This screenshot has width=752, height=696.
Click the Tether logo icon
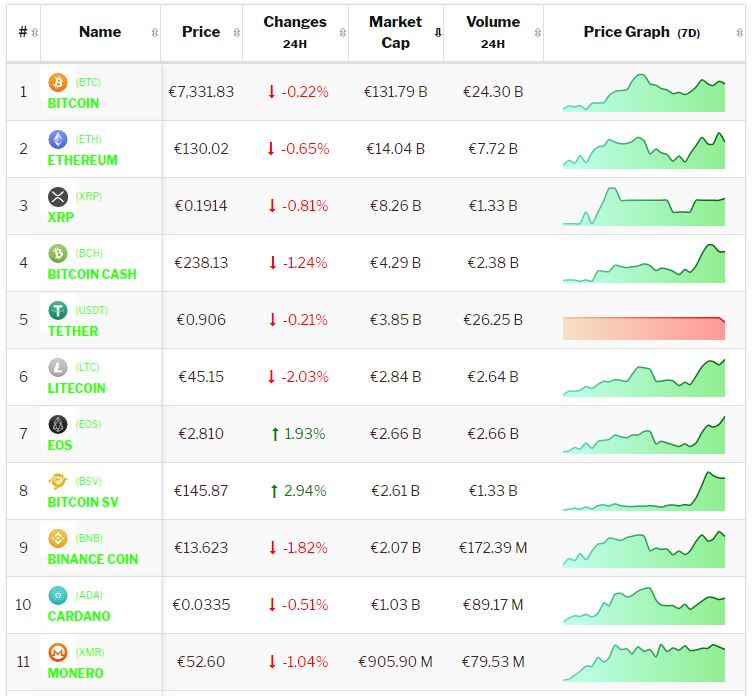click(x=58, y=310)
